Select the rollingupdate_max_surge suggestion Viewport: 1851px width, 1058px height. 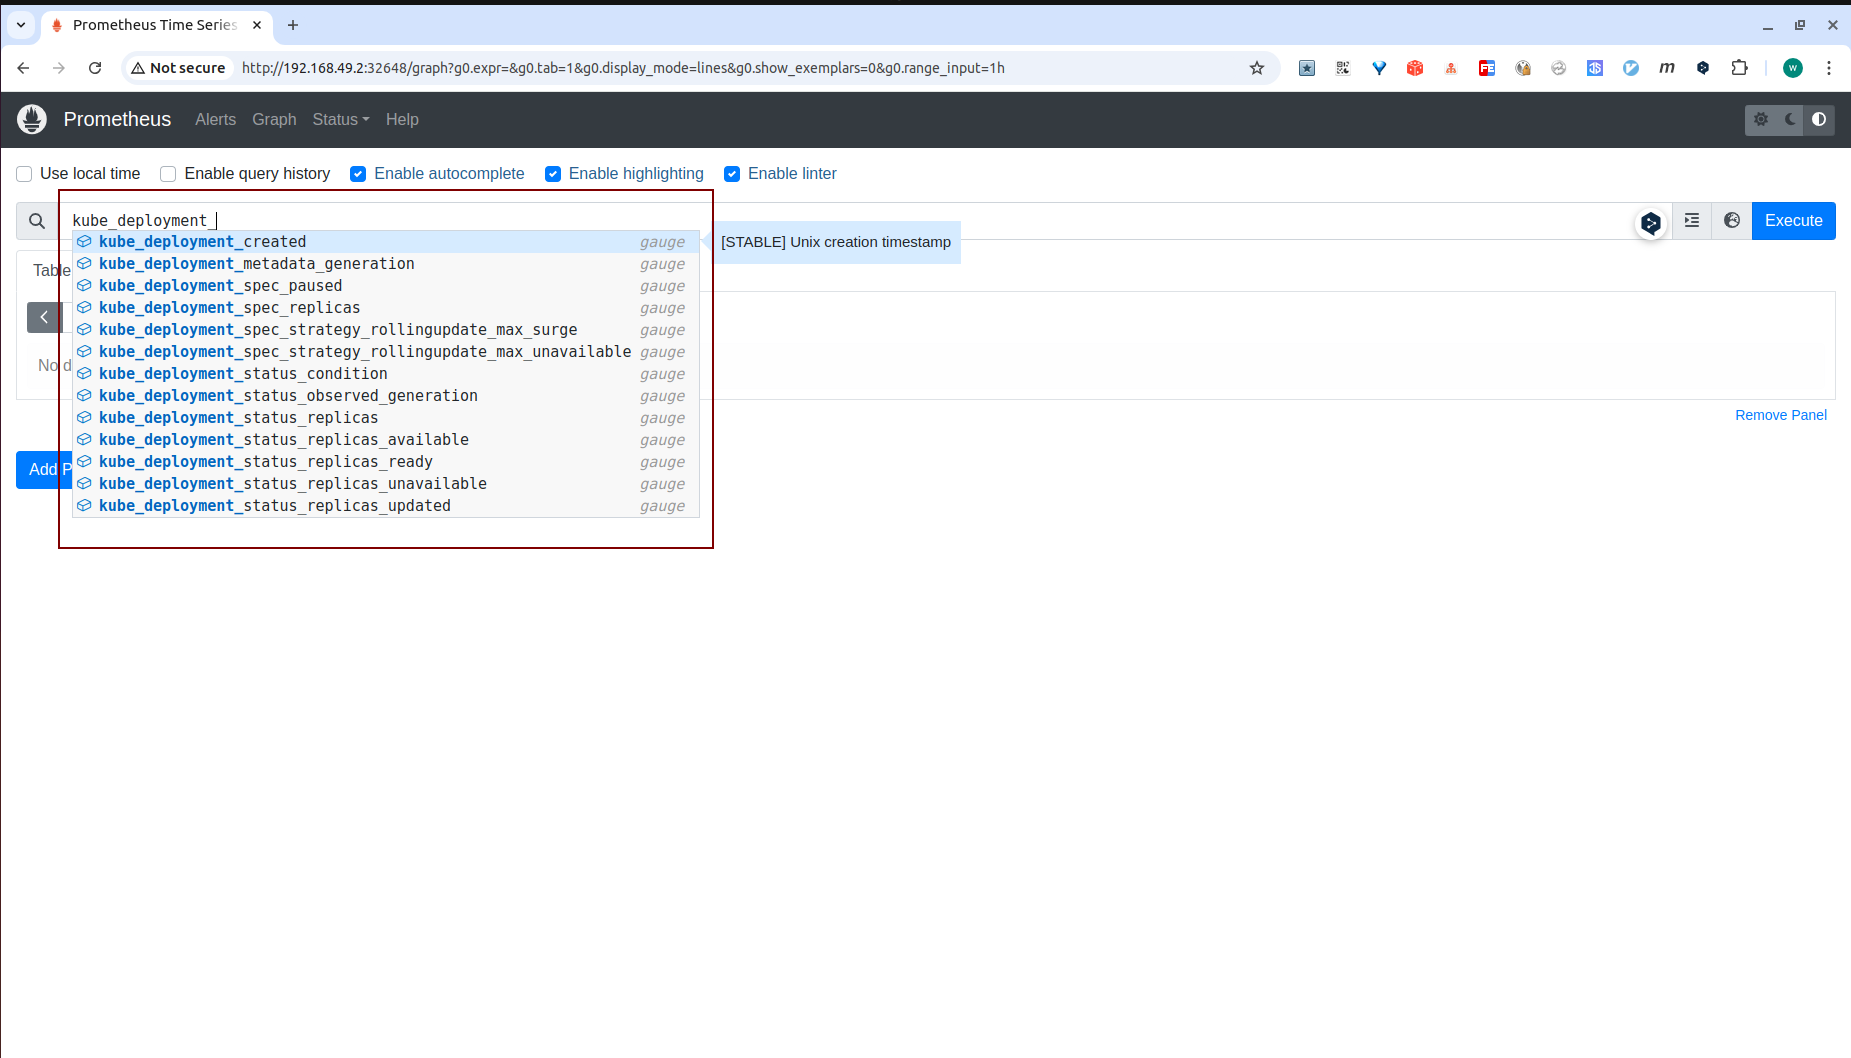coord(386,330)
